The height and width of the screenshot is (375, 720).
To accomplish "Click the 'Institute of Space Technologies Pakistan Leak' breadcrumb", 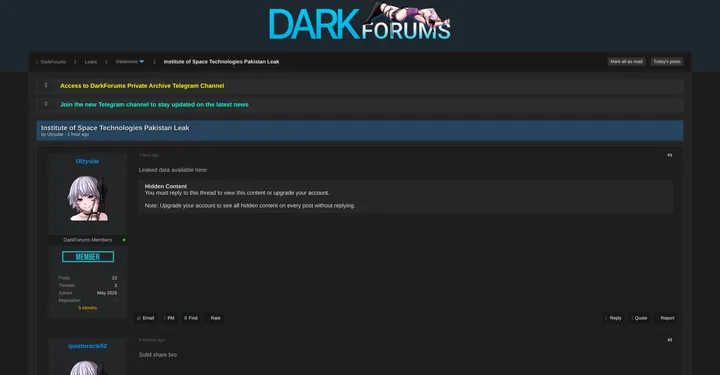I will click(221, 62).
